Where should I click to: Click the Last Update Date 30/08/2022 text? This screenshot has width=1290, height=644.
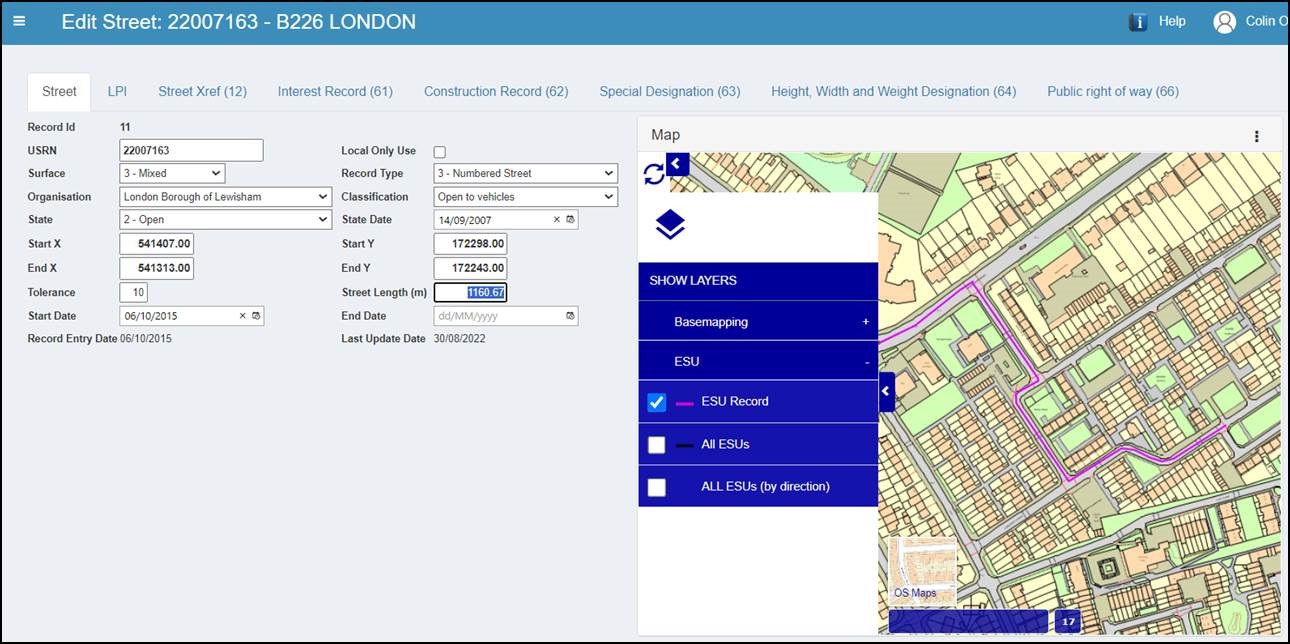460,339
